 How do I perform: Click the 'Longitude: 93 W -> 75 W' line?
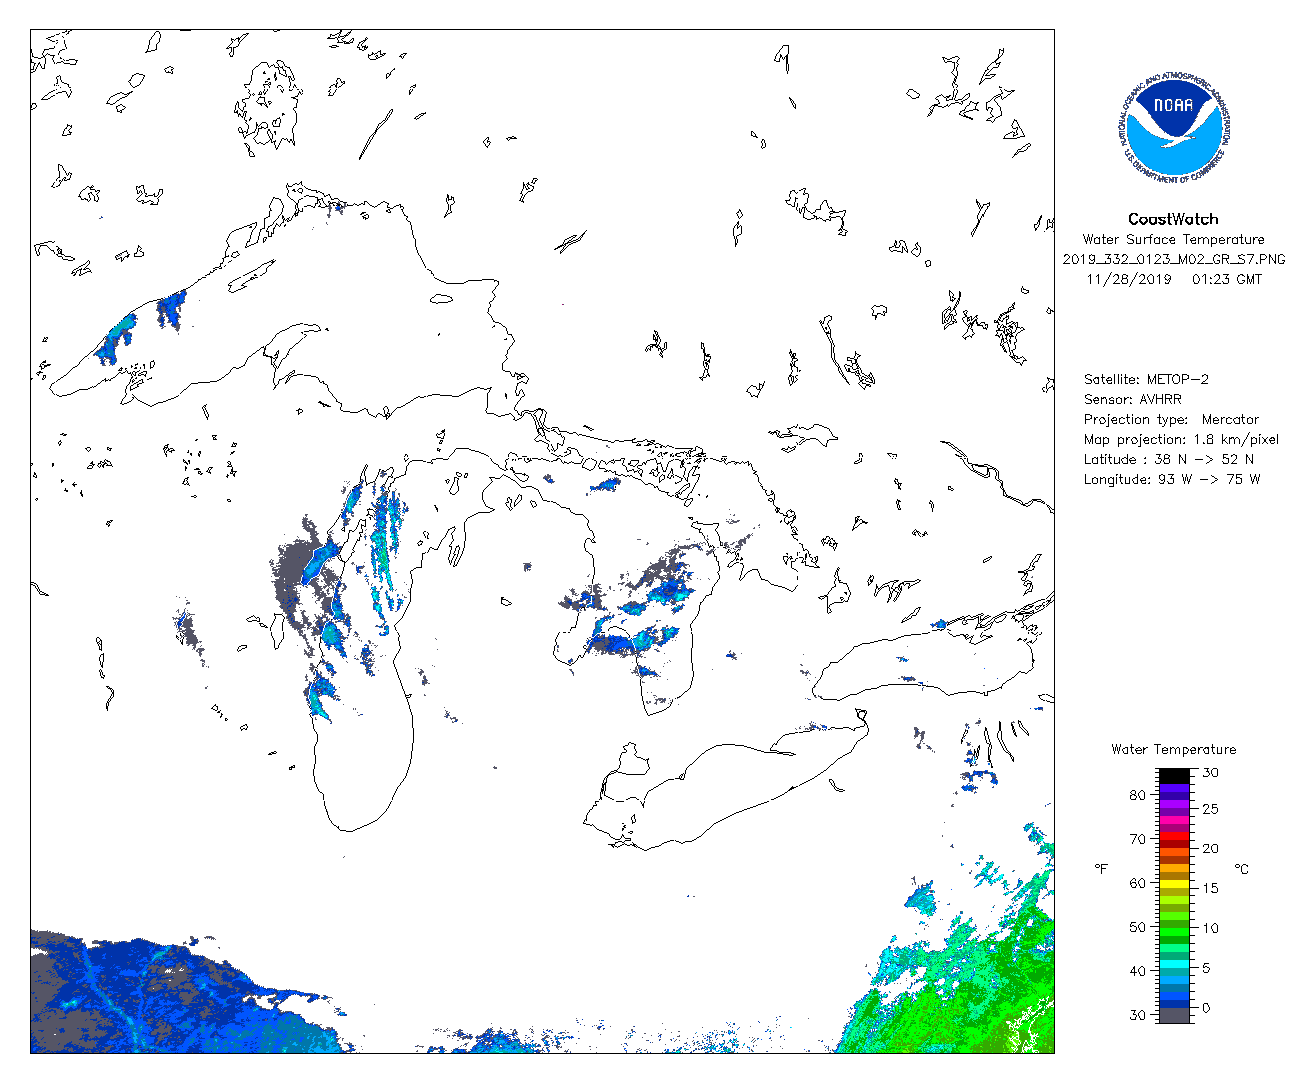1172,479
